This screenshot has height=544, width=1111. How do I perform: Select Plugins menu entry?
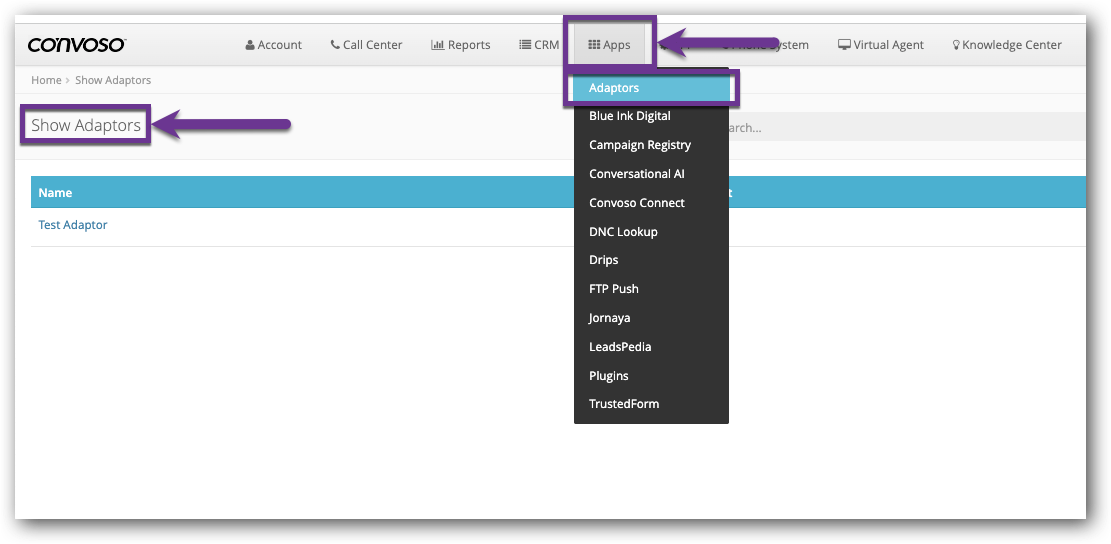click(651, 376)
